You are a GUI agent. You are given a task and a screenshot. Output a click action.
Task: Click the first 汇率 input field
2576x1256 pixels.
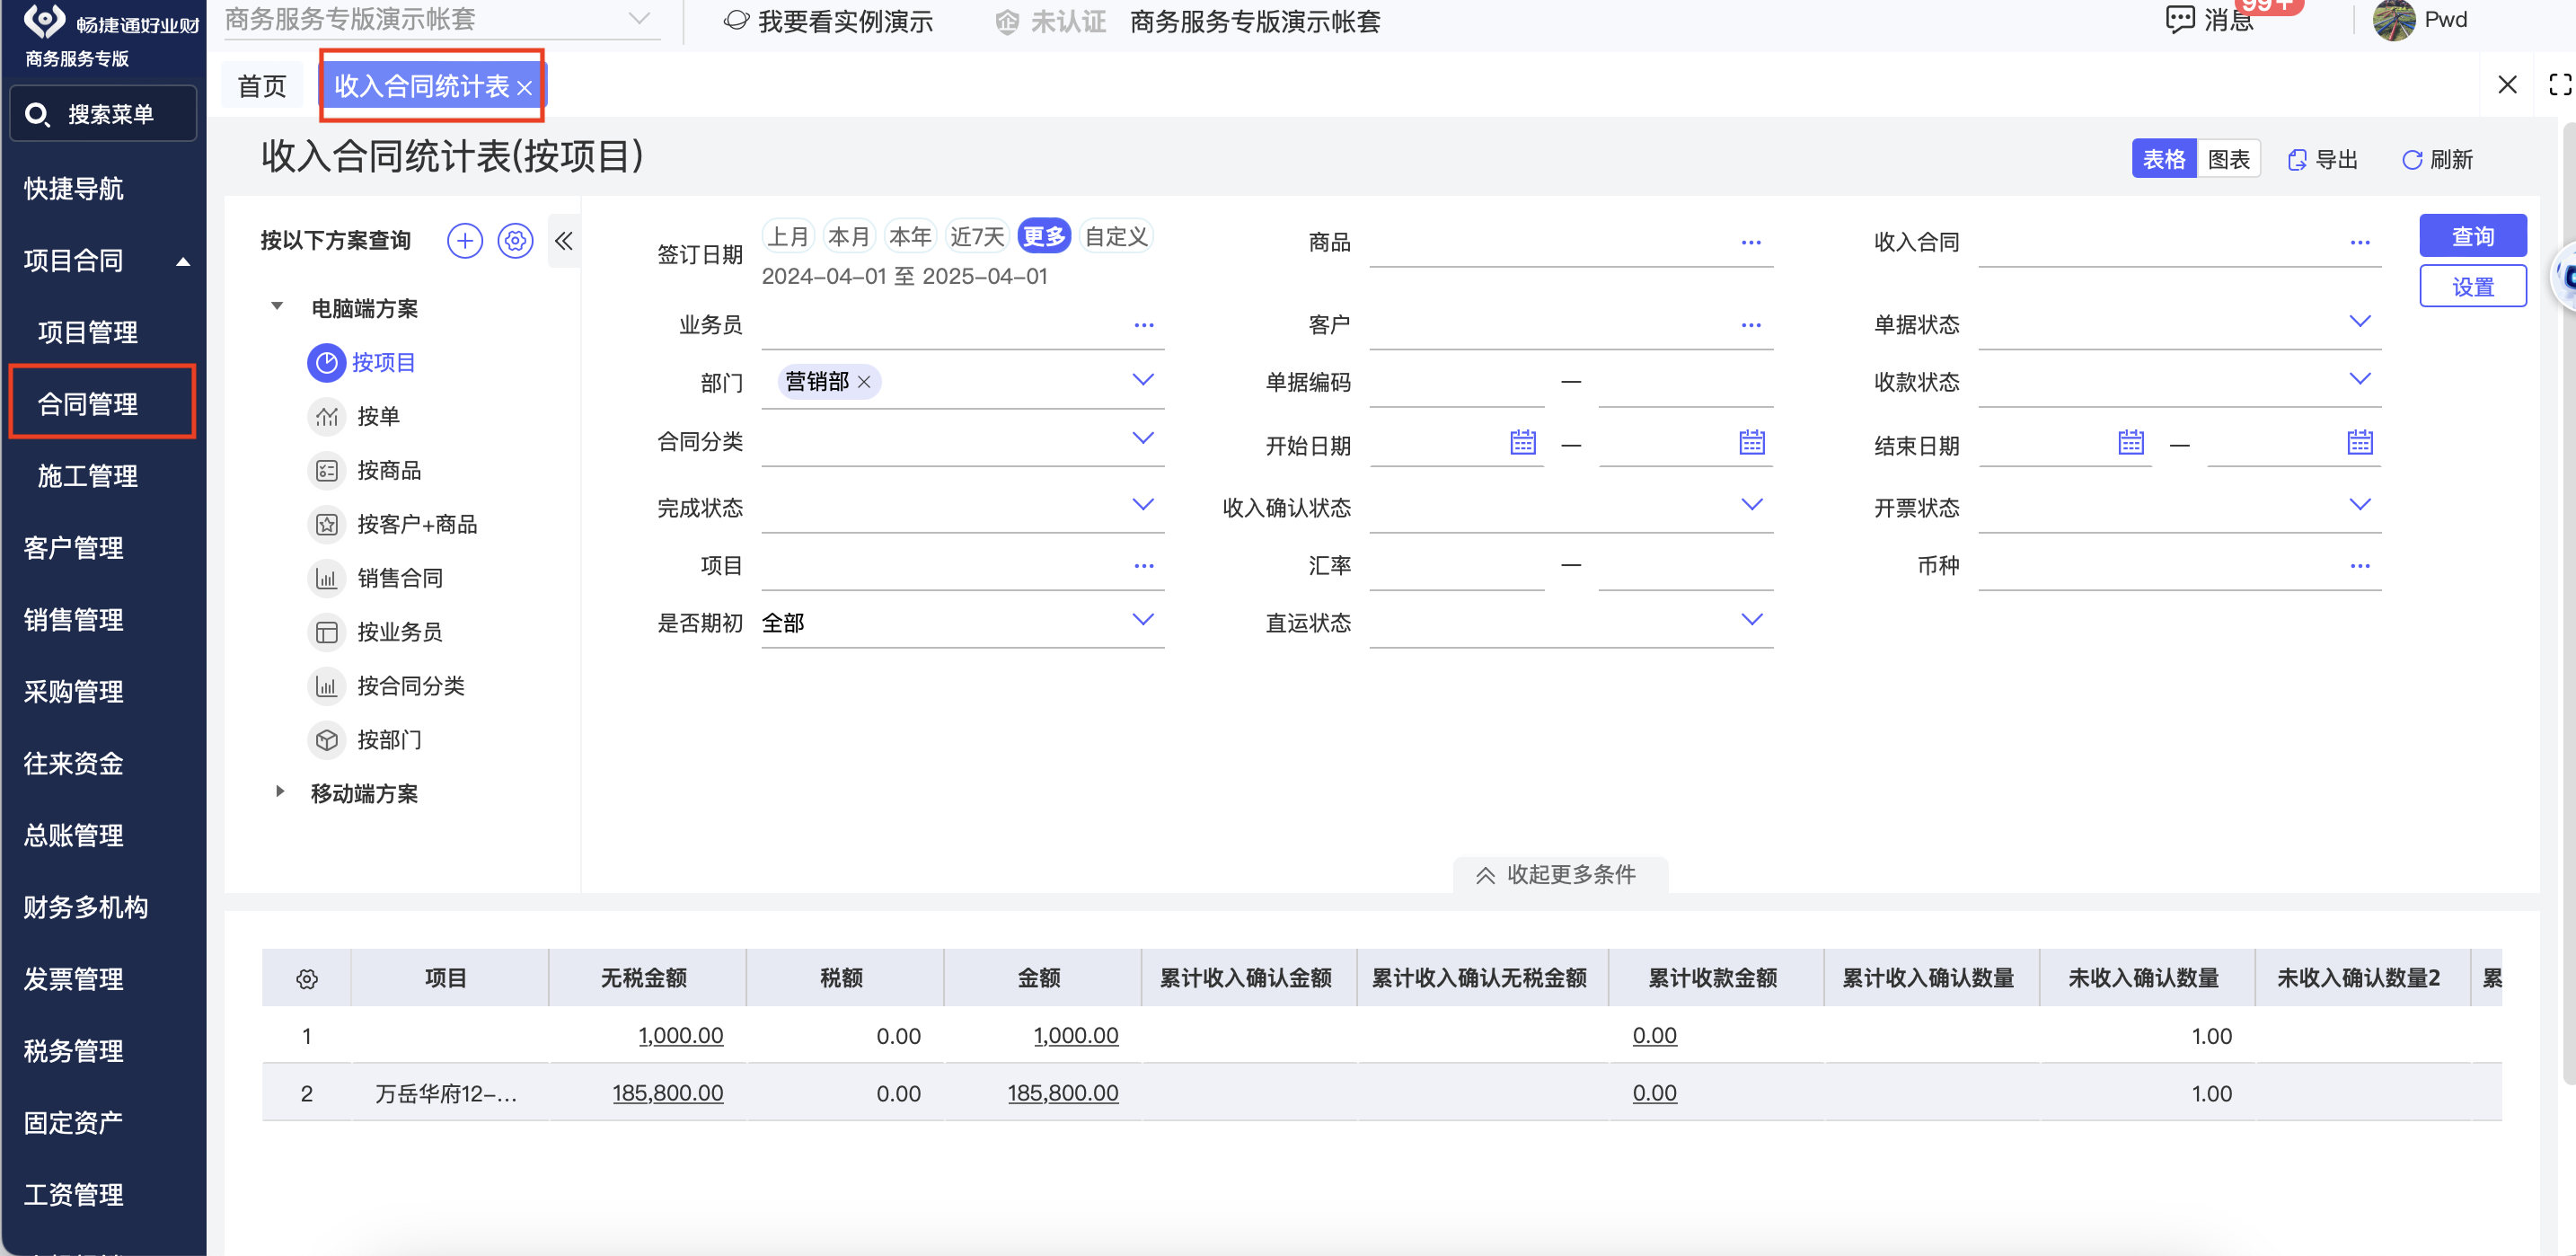pyautogui.click(x=1457, y=567)
